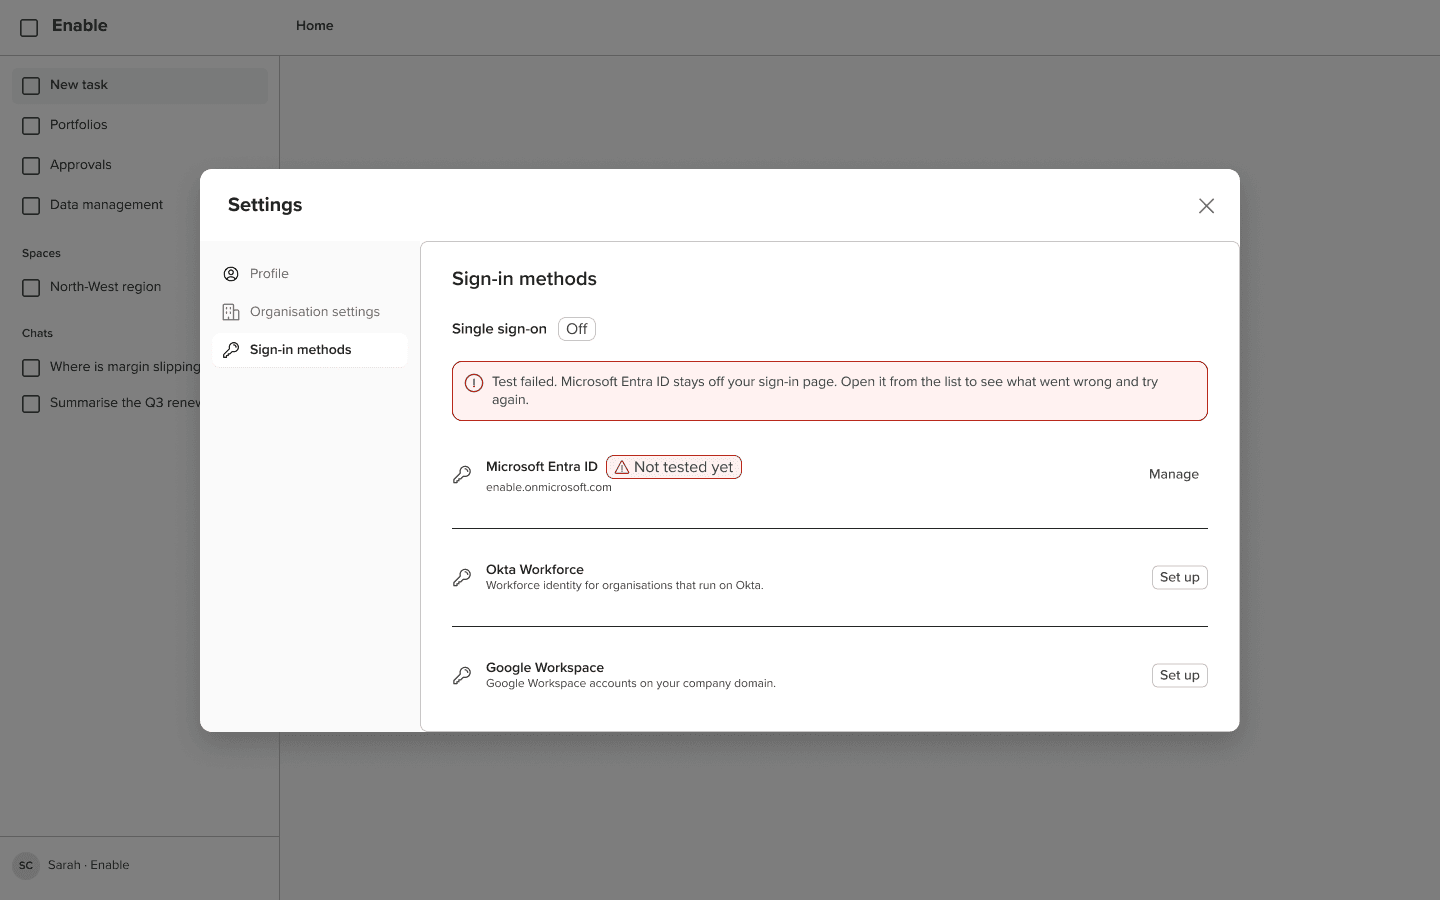1440x900 pixels.
Task: Click the Okta Workforce description text
Action: point(625,586)
